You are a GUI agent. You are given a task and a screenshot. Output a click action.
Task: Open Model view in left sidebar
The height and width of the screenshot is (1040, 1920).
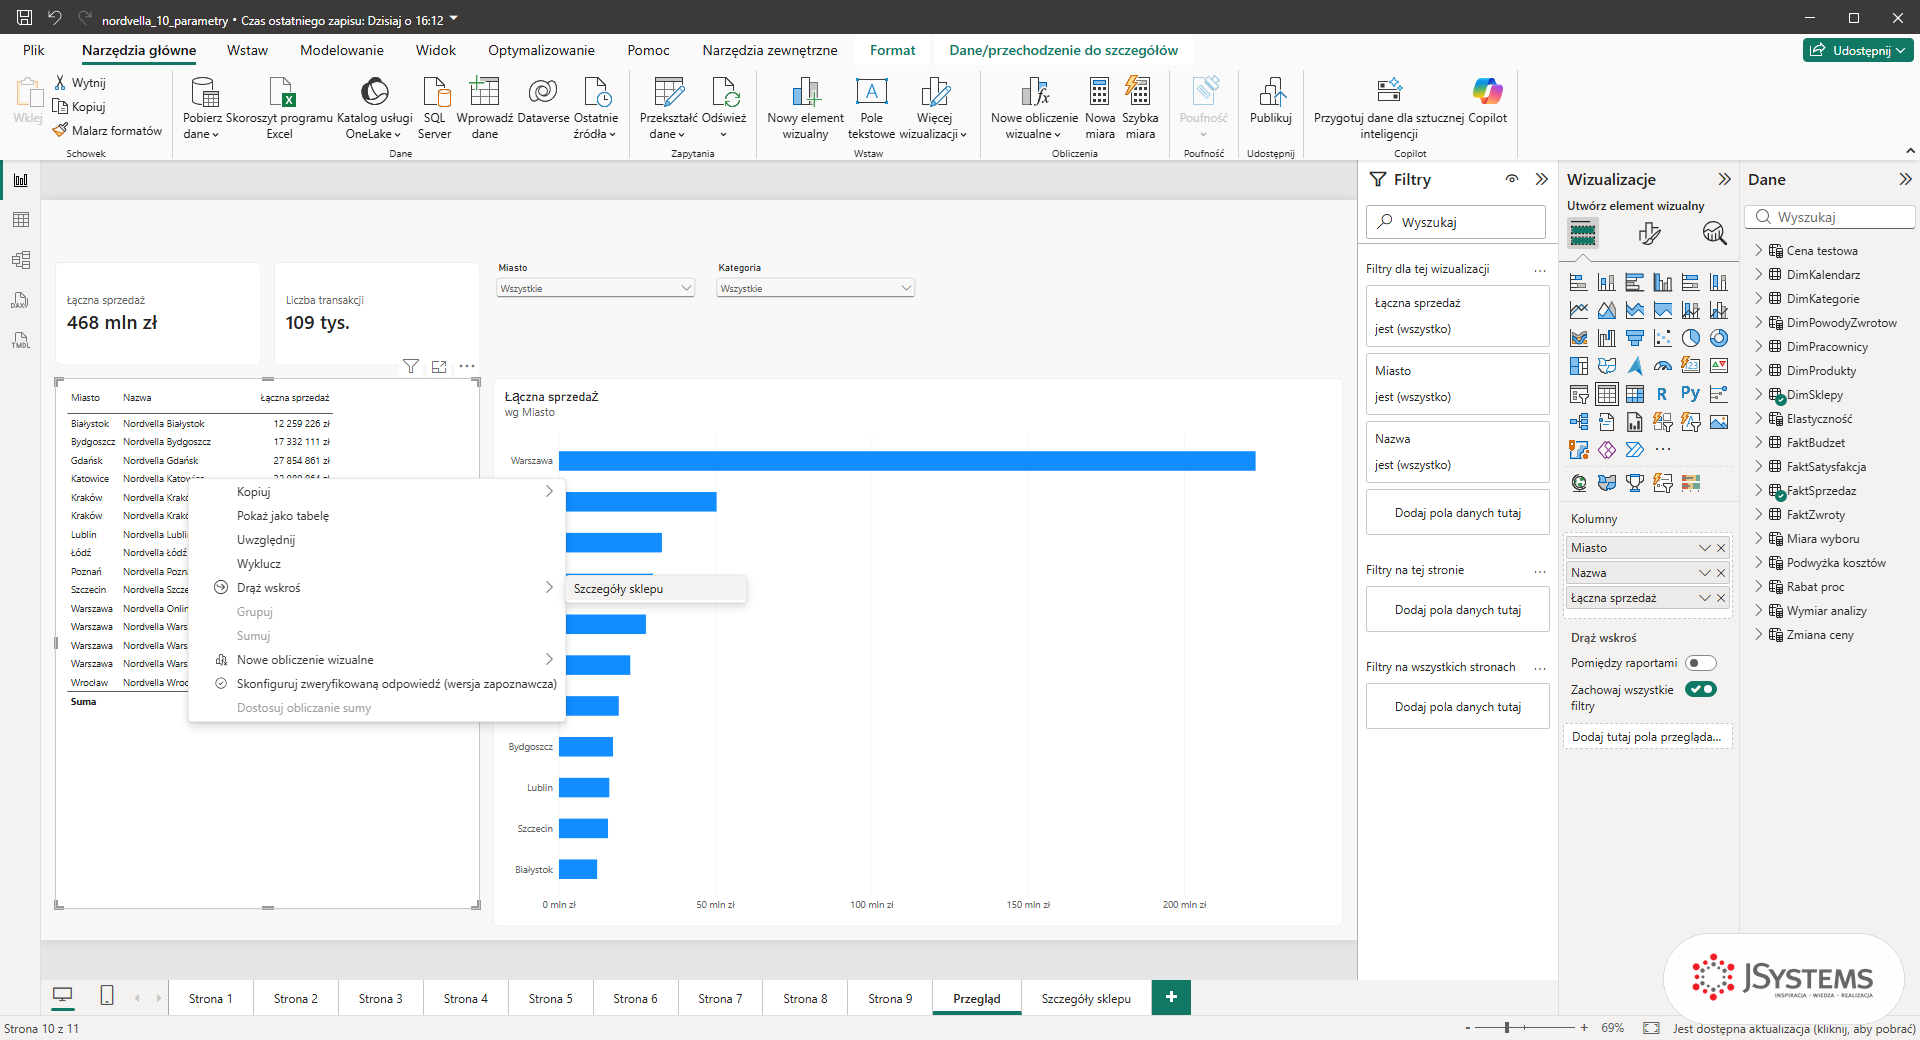(21, 260)
